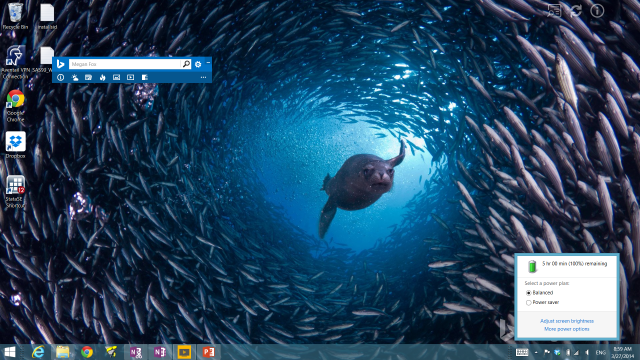The image size is (640, 360).
Task: Open the yellow video app on taskbar
Action: pyautogui.click(x=184, y=352)
